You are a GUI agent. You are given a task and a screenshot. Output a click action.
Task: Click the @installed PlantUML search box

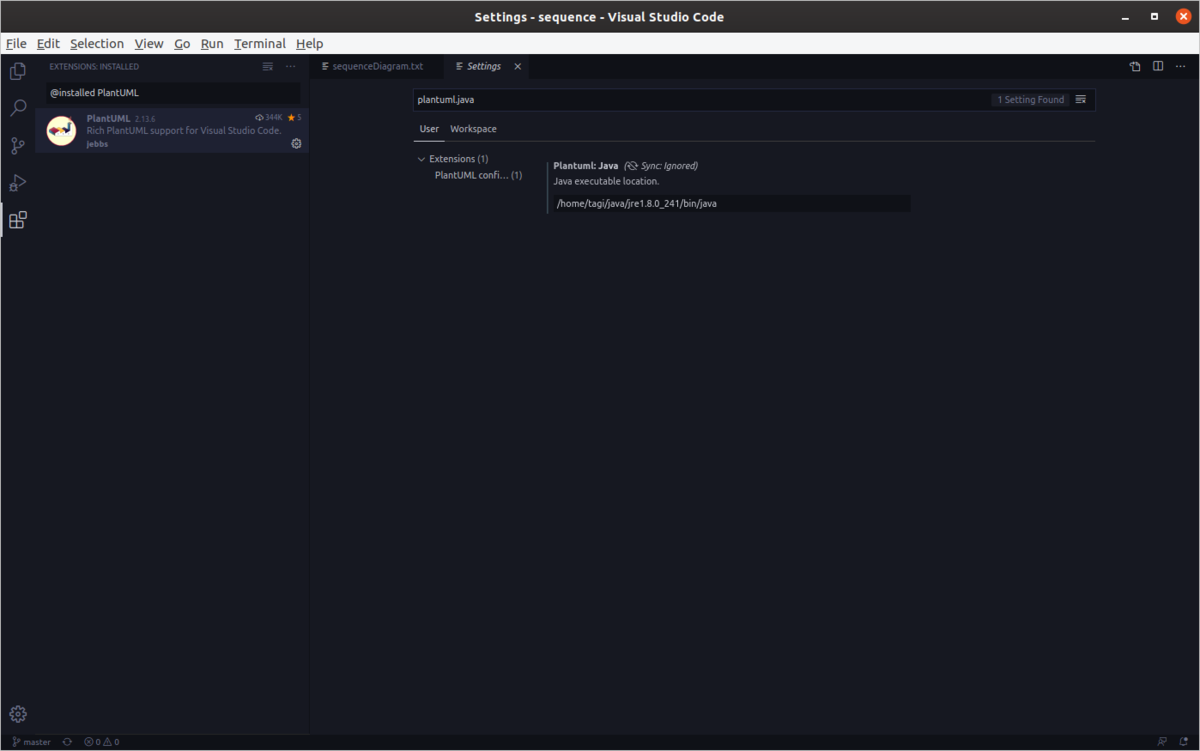point(173,93)
